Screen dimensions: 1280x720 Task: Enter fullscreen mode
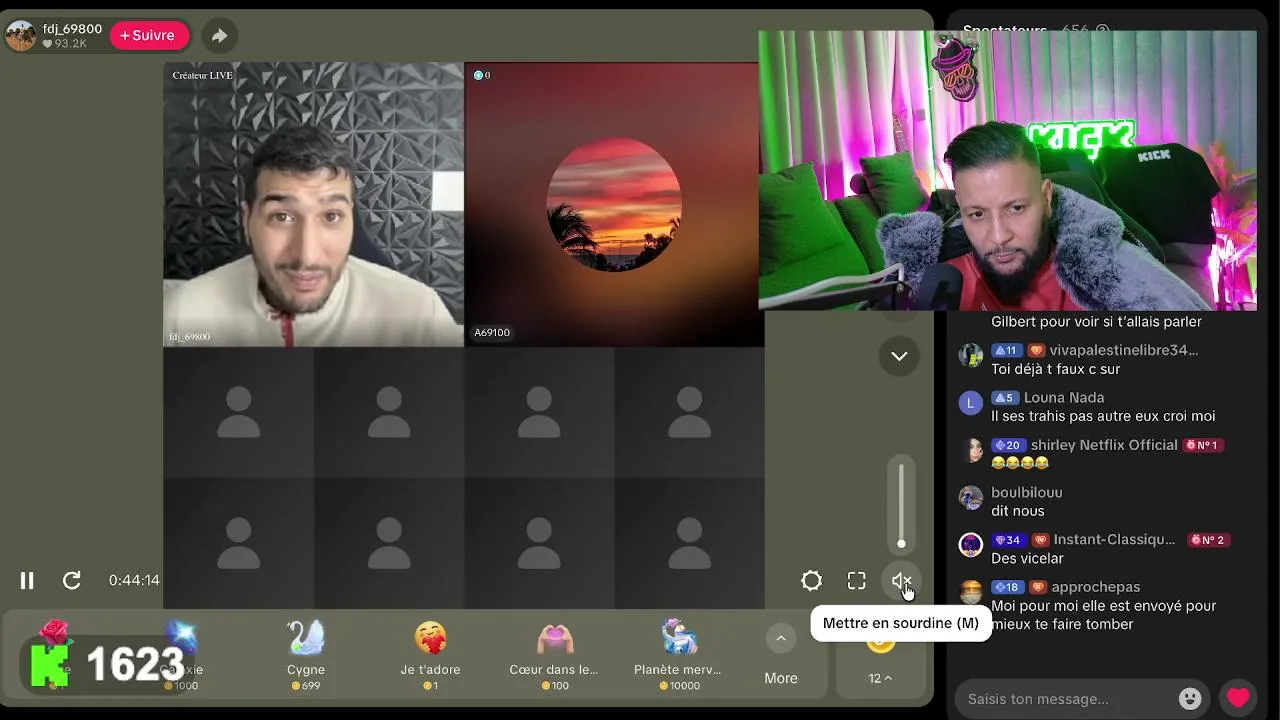857,580
